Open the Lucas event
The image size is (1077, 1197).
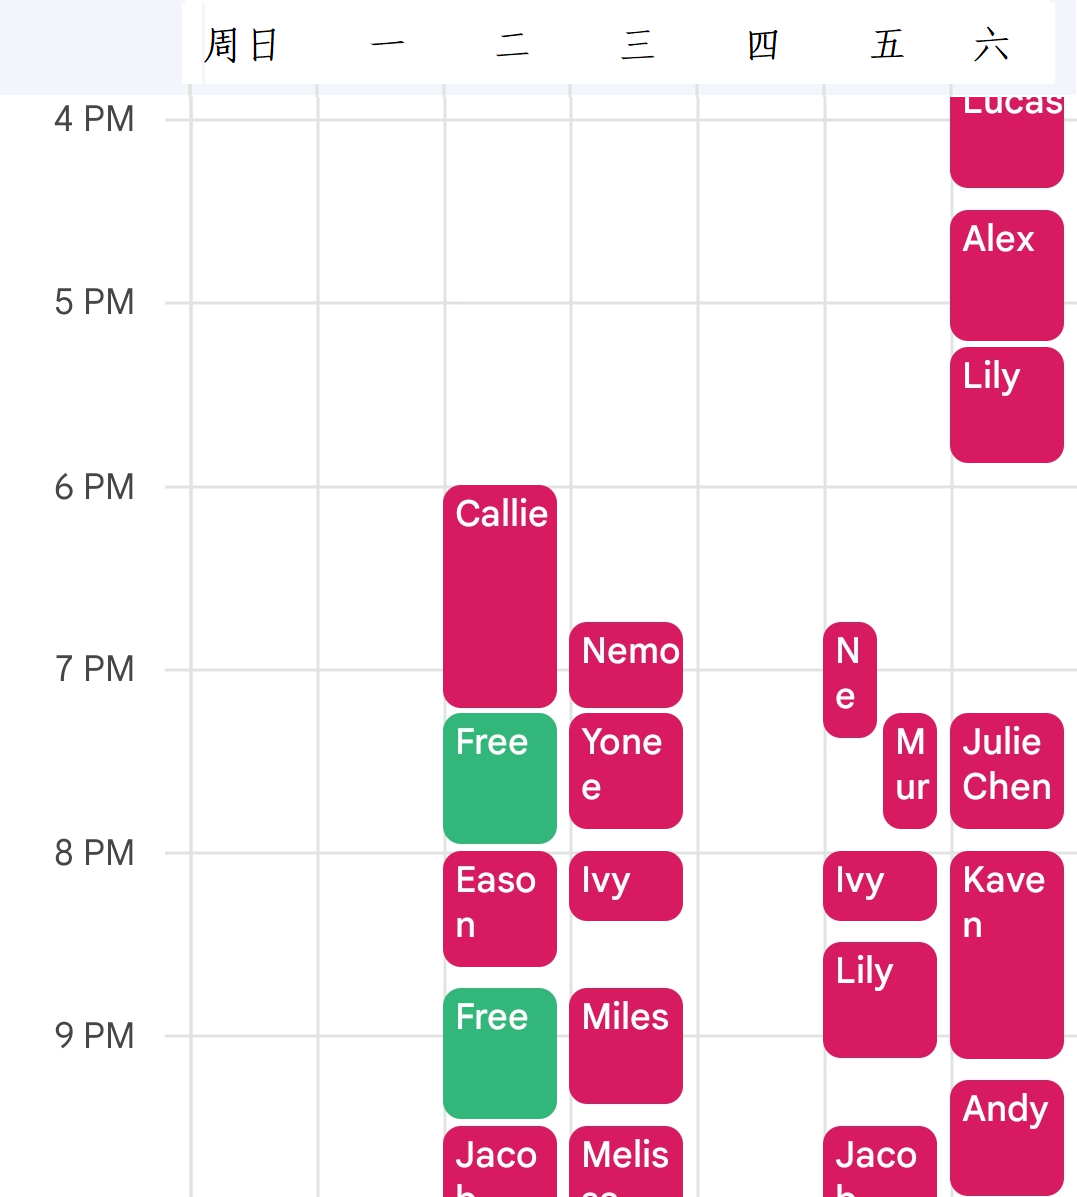(1006, 140)
